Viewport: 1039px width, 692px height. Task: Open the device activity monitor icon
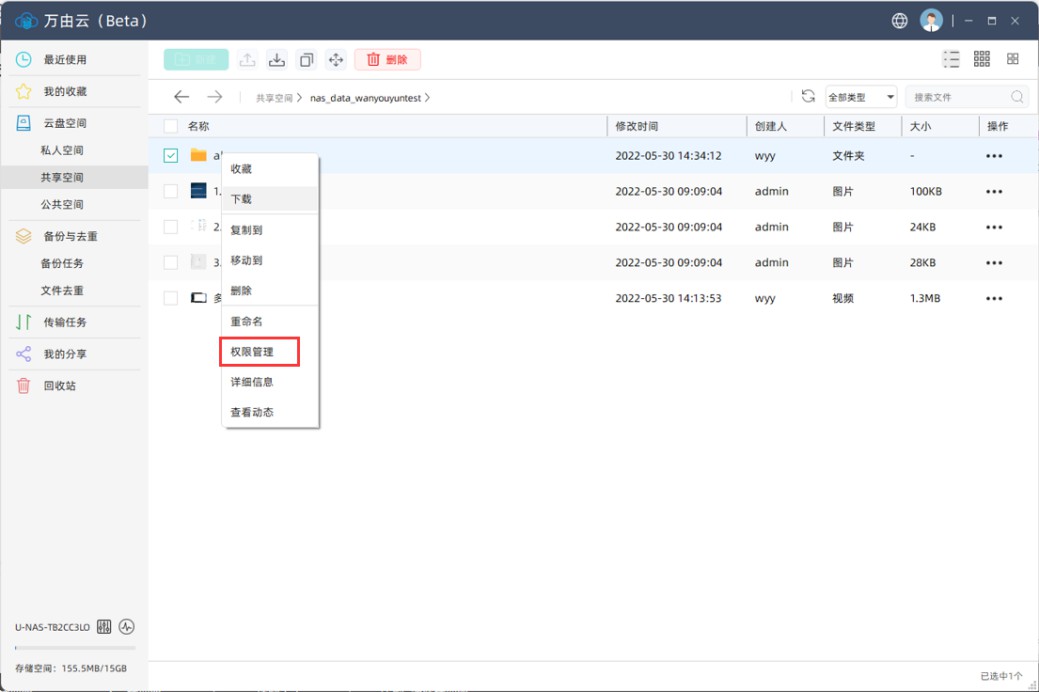[126, 627]
